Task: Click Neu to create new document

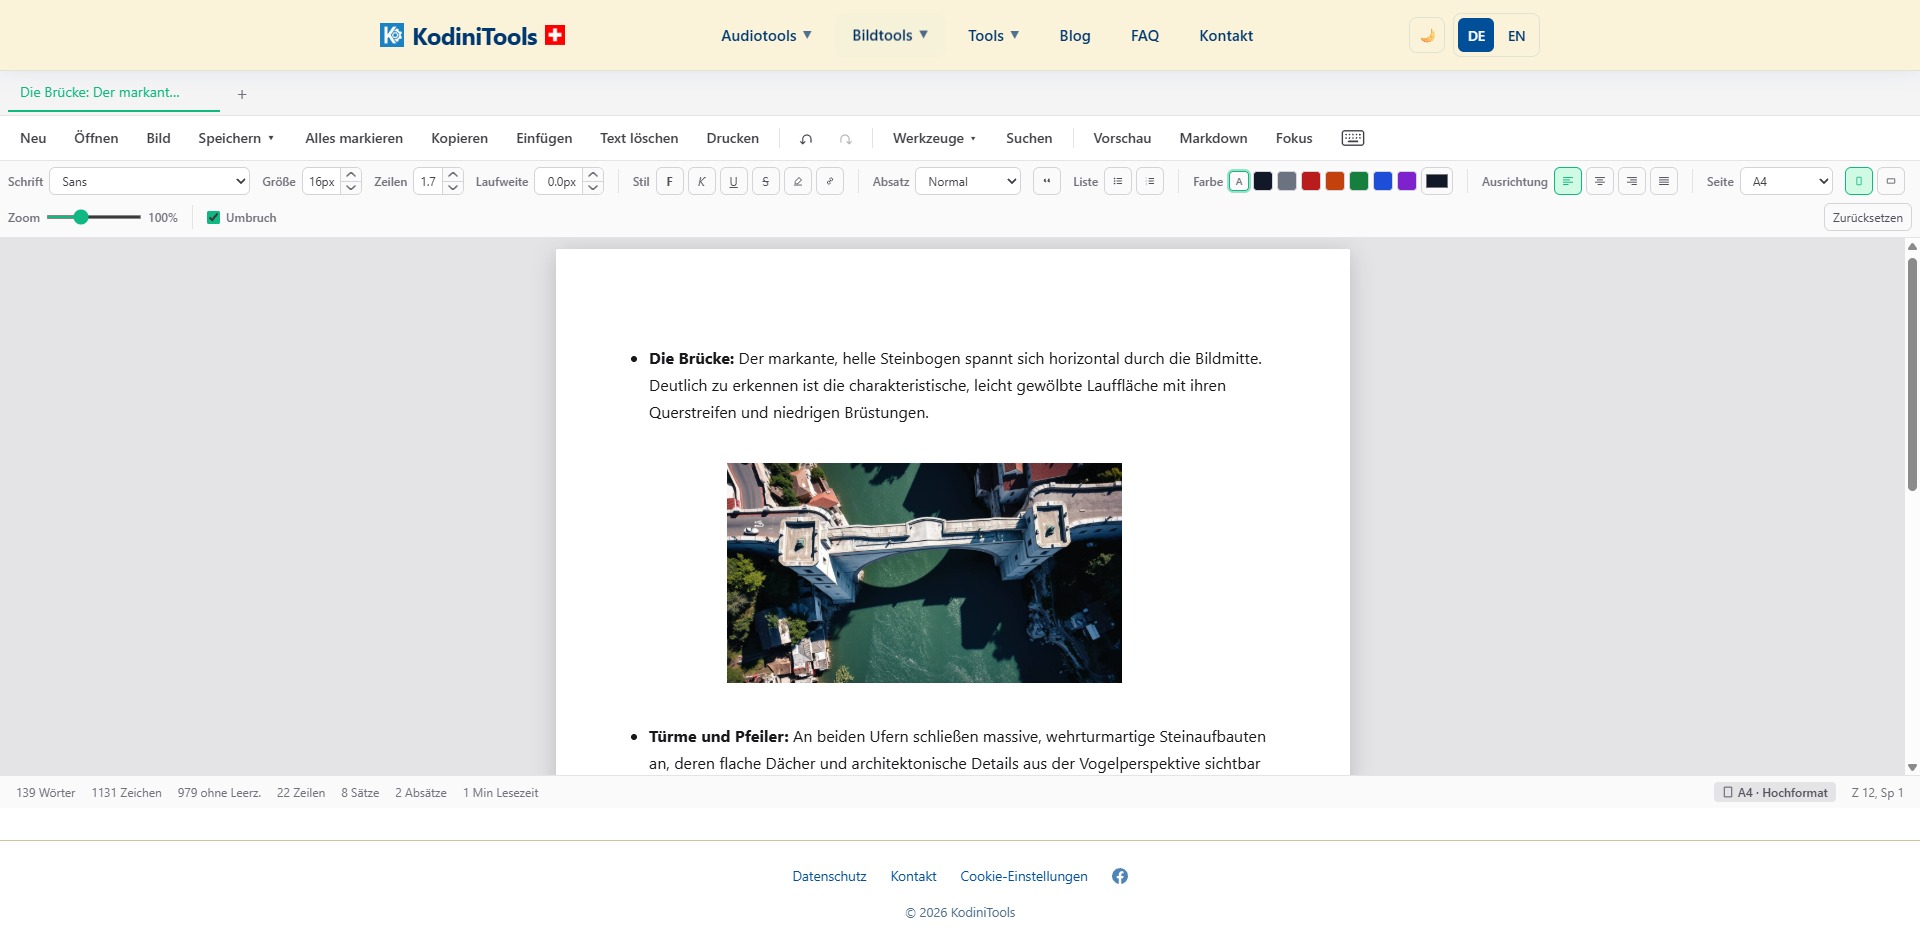Action: click(33, 138)
